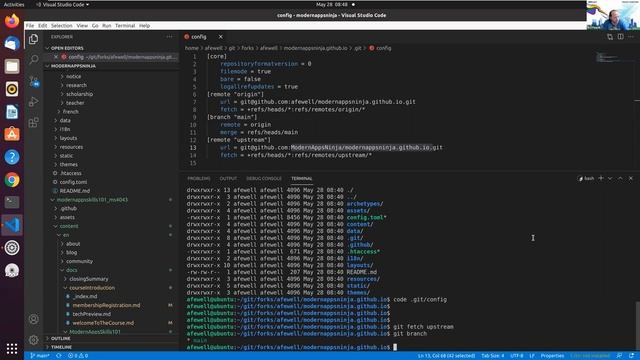Launch Firefox from the Ubuntu dock
640x360 pixels.
point(12,20)
